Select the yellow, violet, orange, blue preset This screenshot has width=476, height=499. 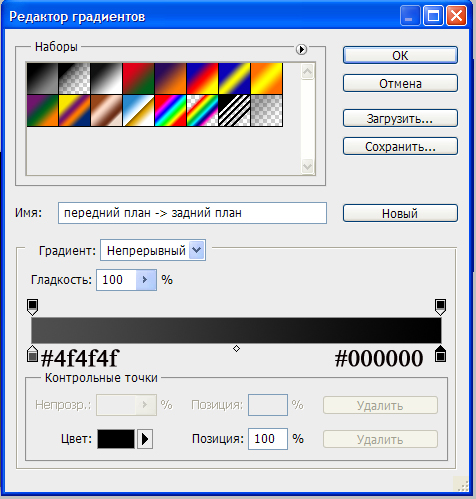(x=74, y=111)
